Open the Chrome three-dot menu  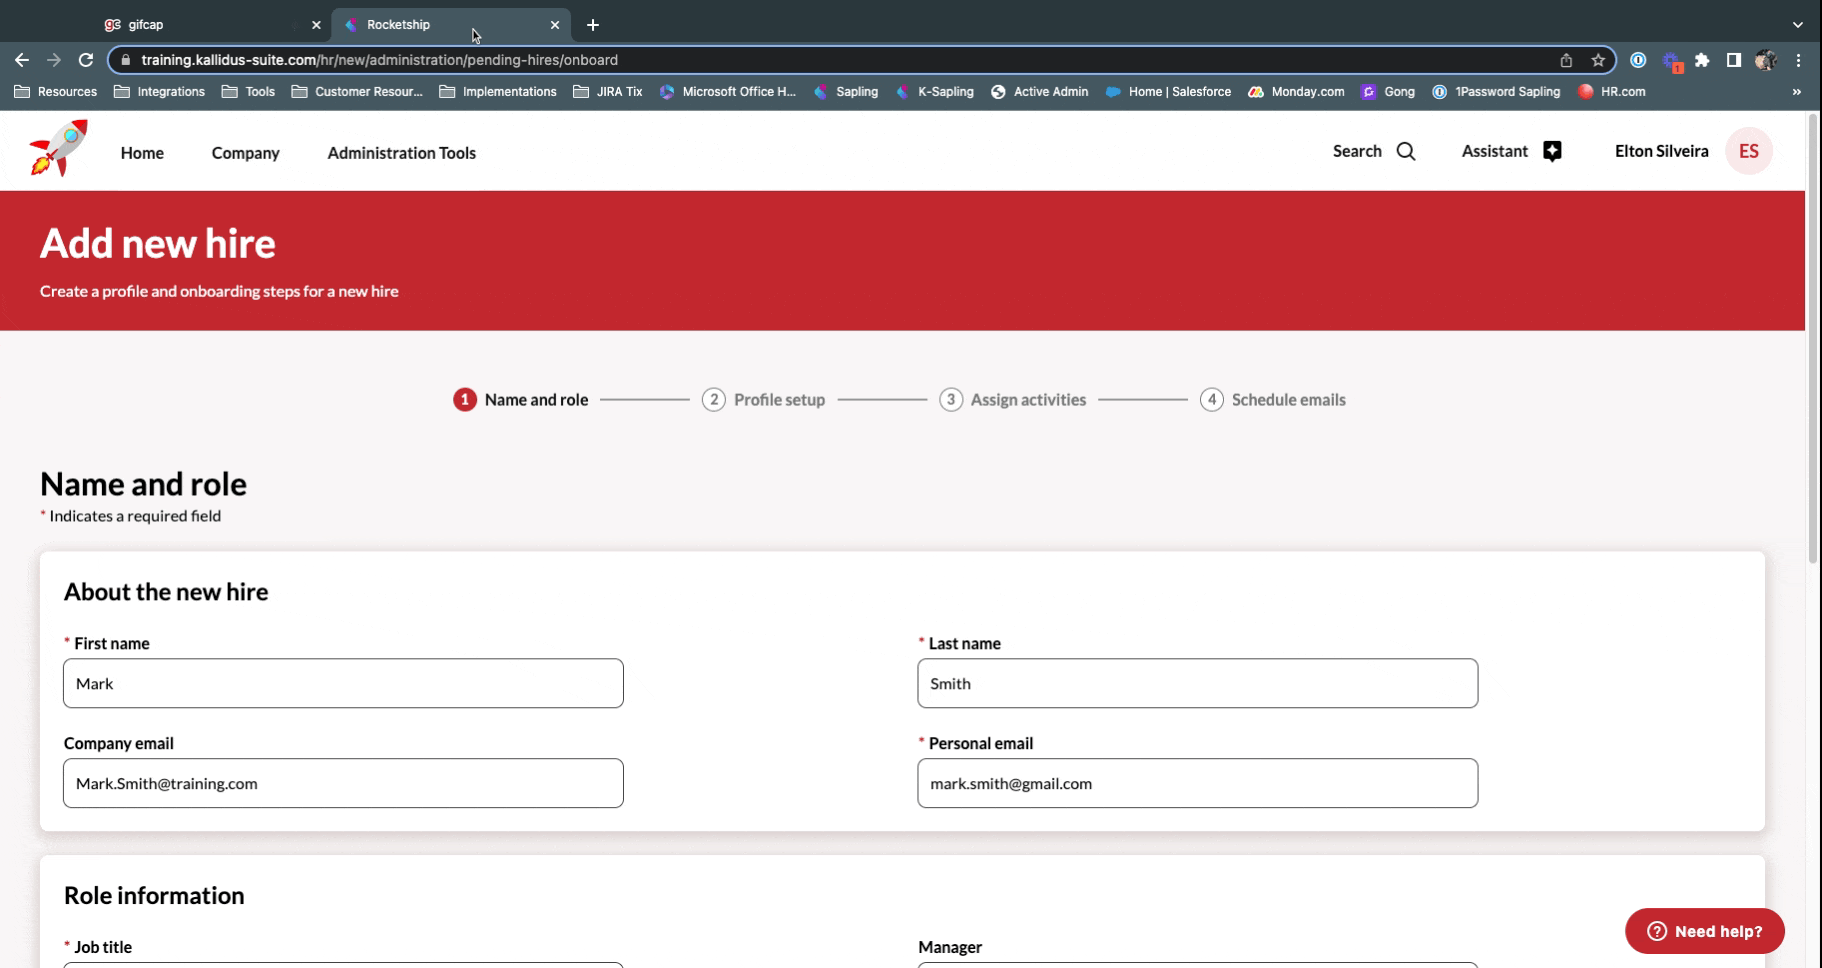(1798, 60)
